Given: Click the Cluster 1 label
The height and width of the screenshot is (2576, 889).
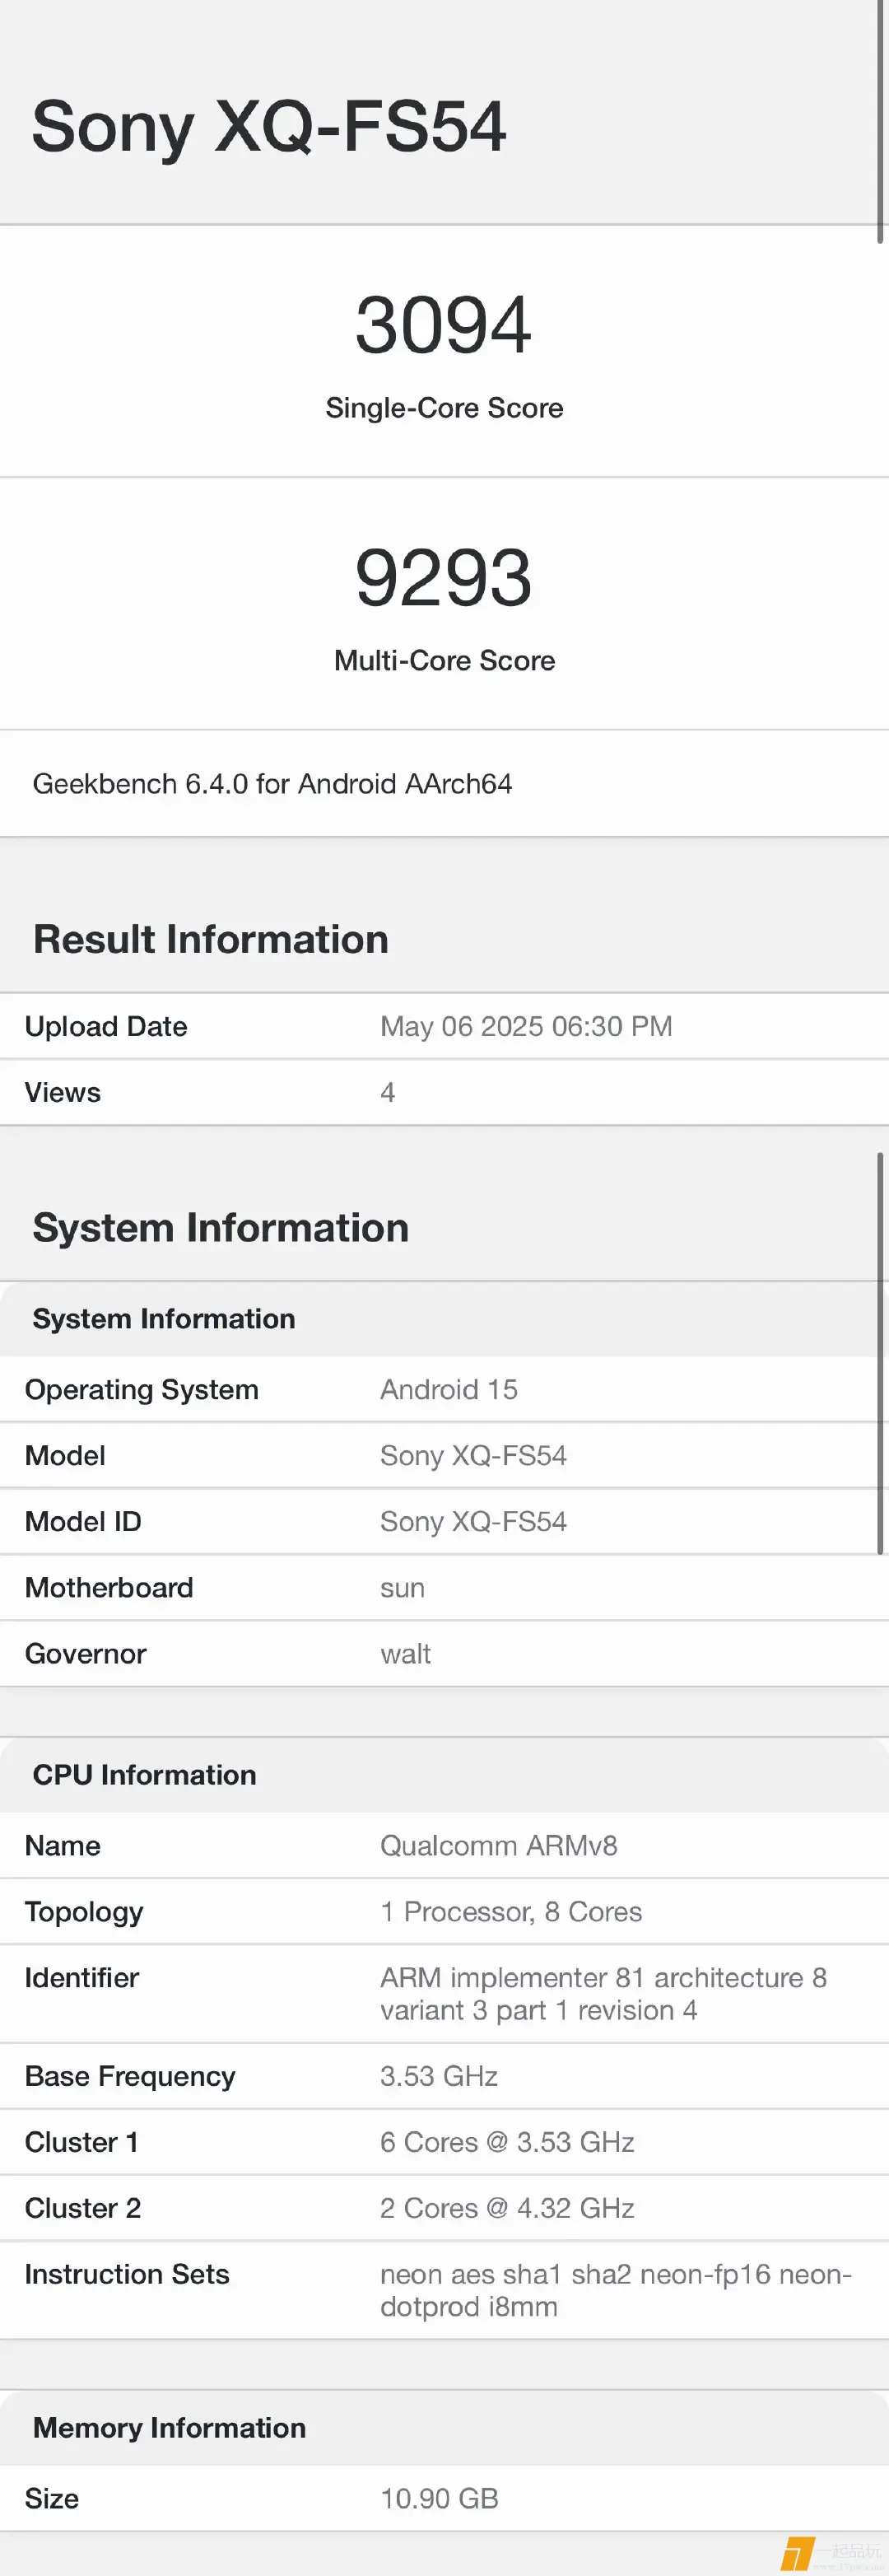Looking at the screenshot, I should point(82,2143).
